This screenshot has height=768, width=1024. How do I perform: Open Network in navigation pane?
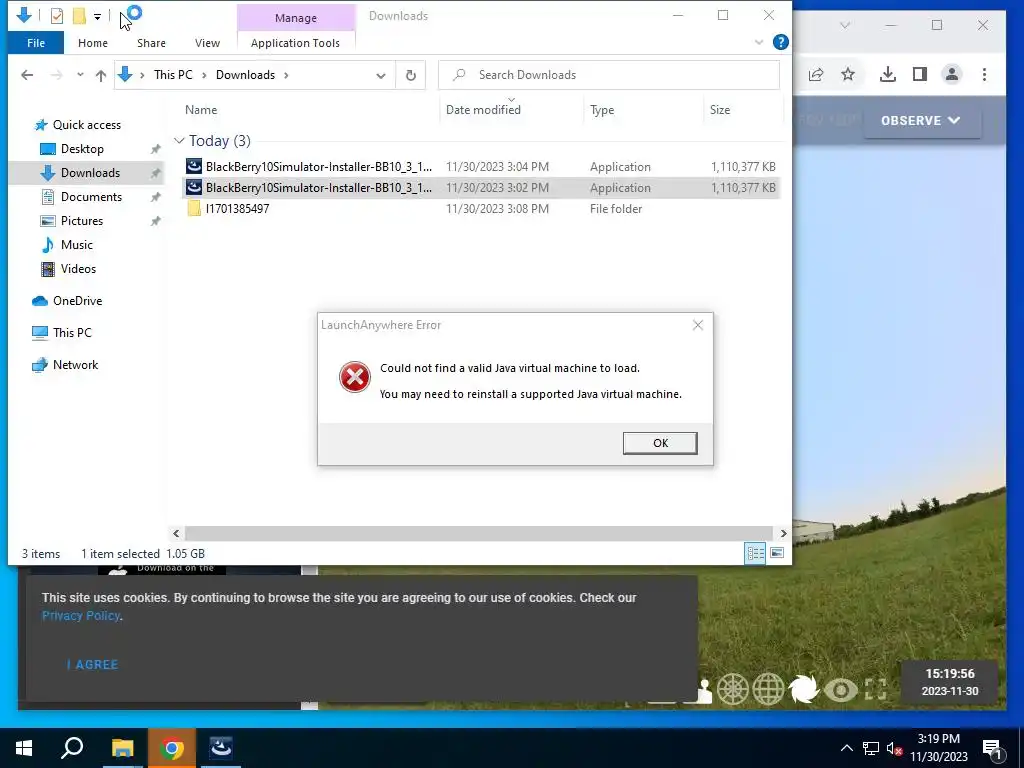click(x=75, y=365)
